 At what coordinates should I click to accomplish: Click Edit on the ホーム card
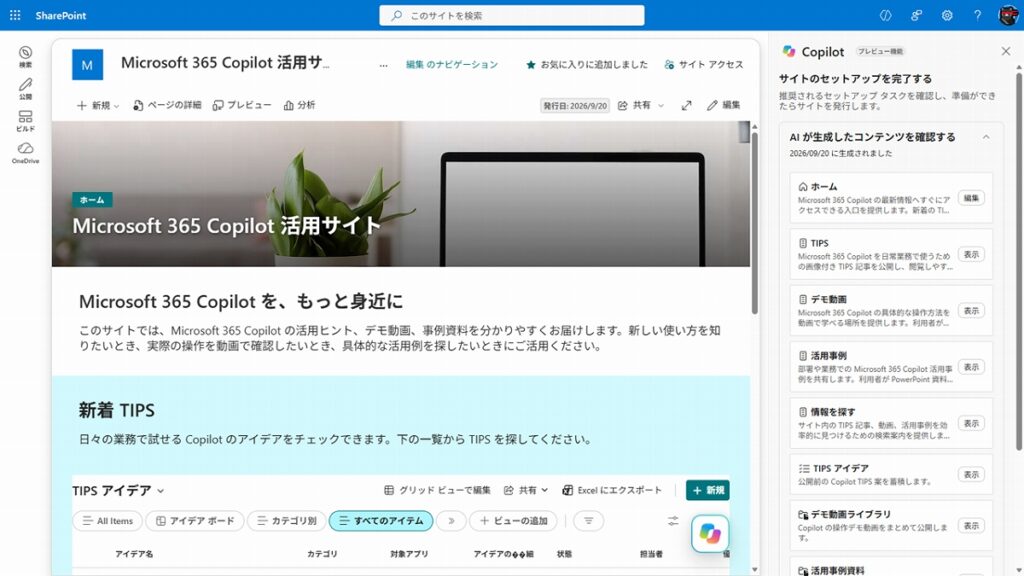pyautogui.click(x=971, y=198)
